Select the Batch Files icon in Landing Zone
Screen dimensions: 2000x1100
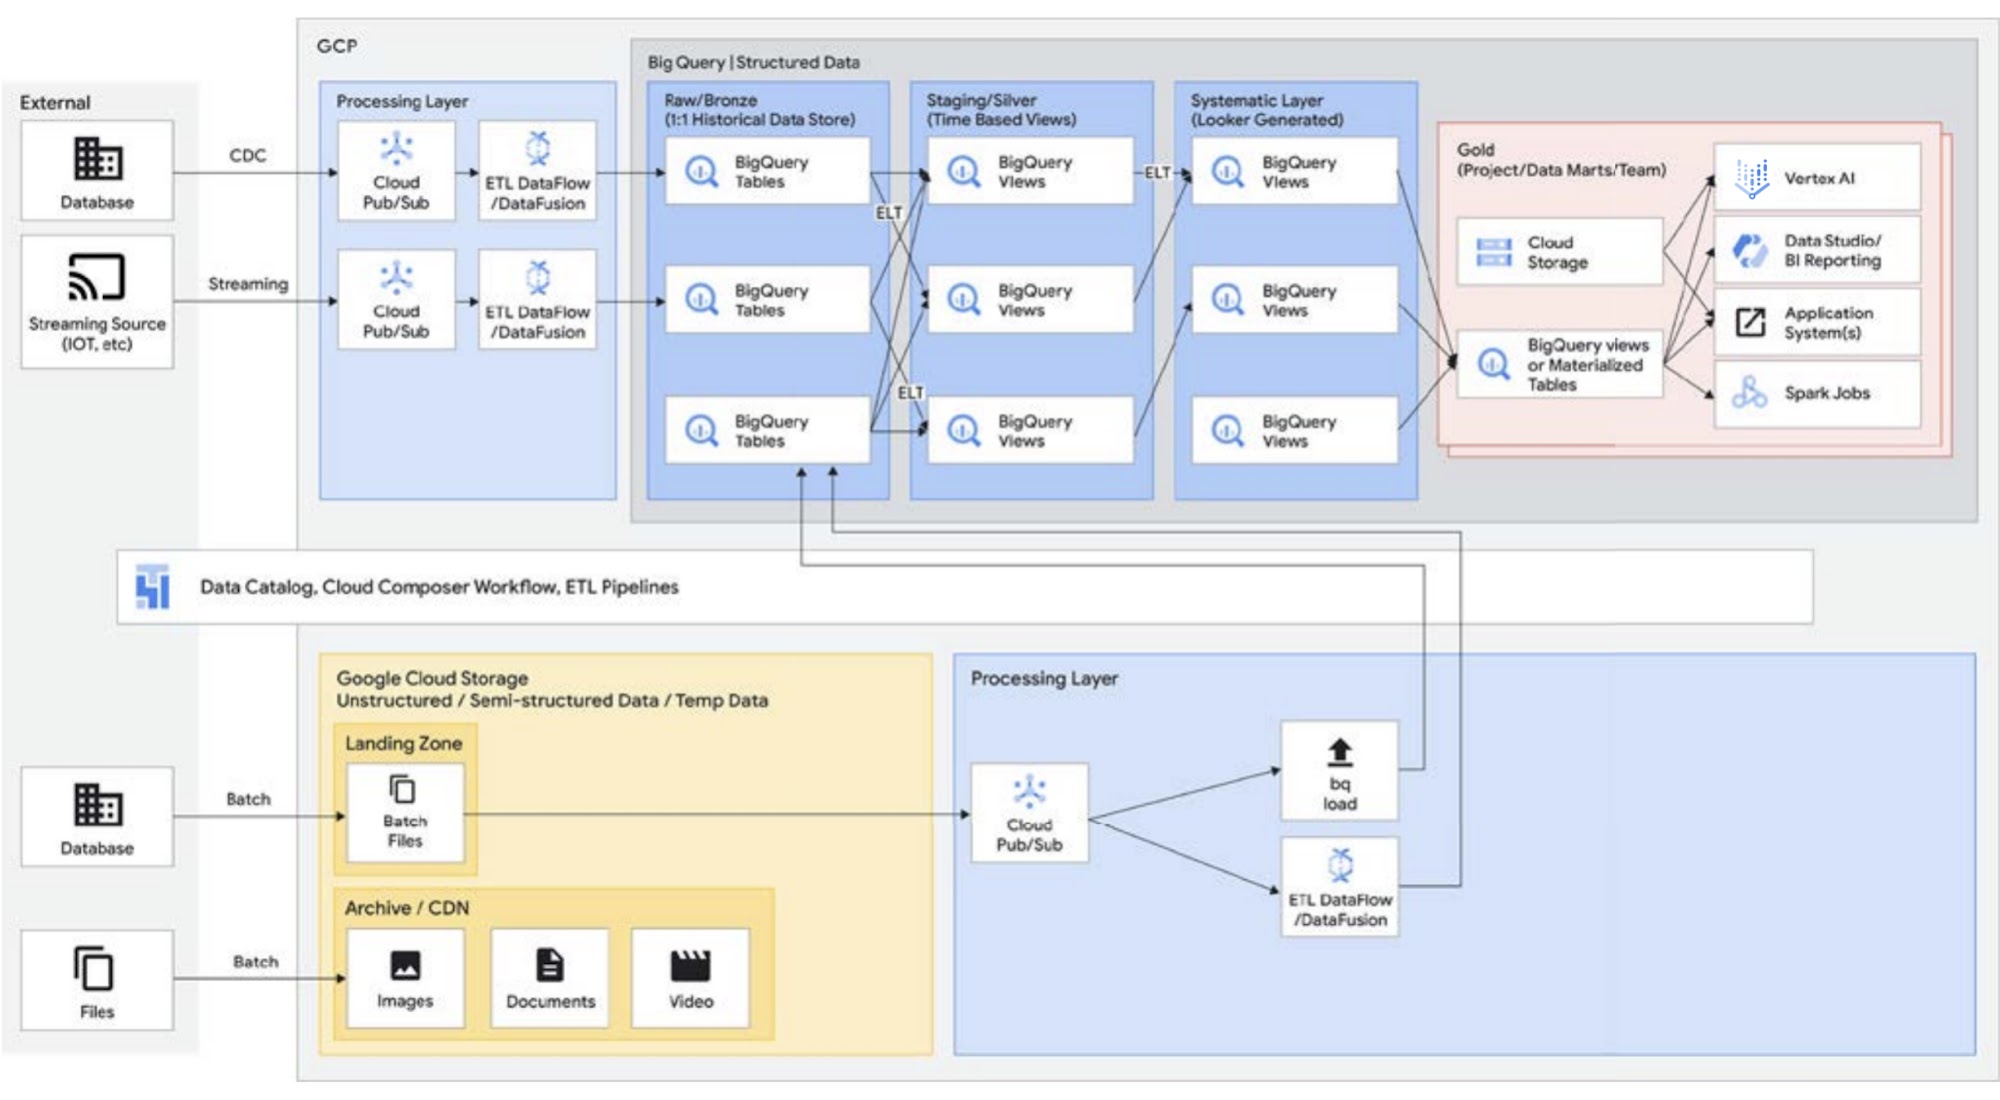[x=403, y=790]
